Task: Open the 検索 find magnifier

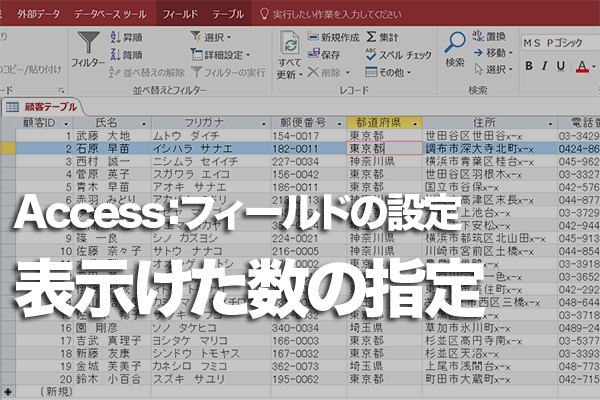Action: coord(455,50)
